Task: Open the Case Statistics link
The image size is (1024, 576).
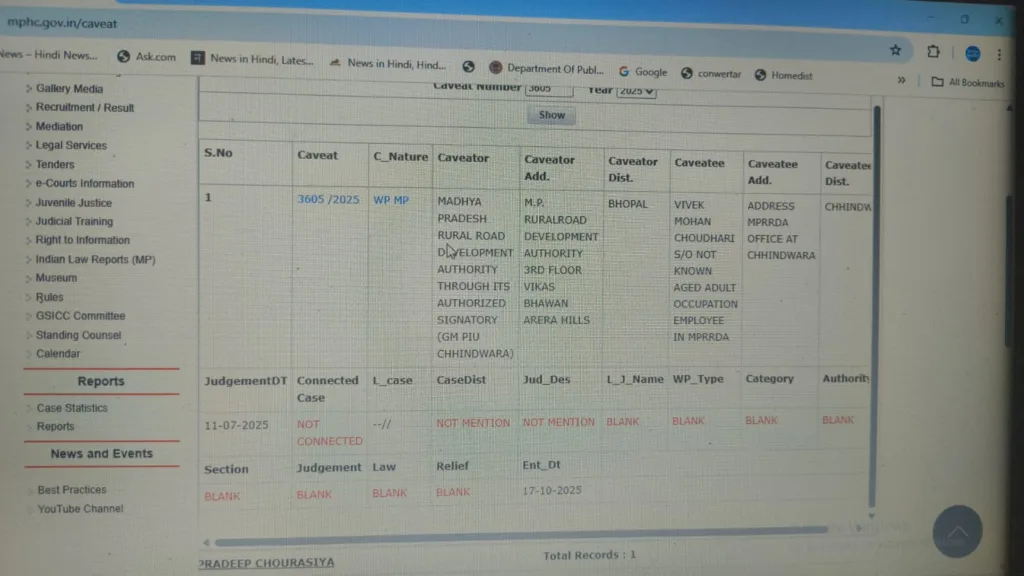Action: 72,408
